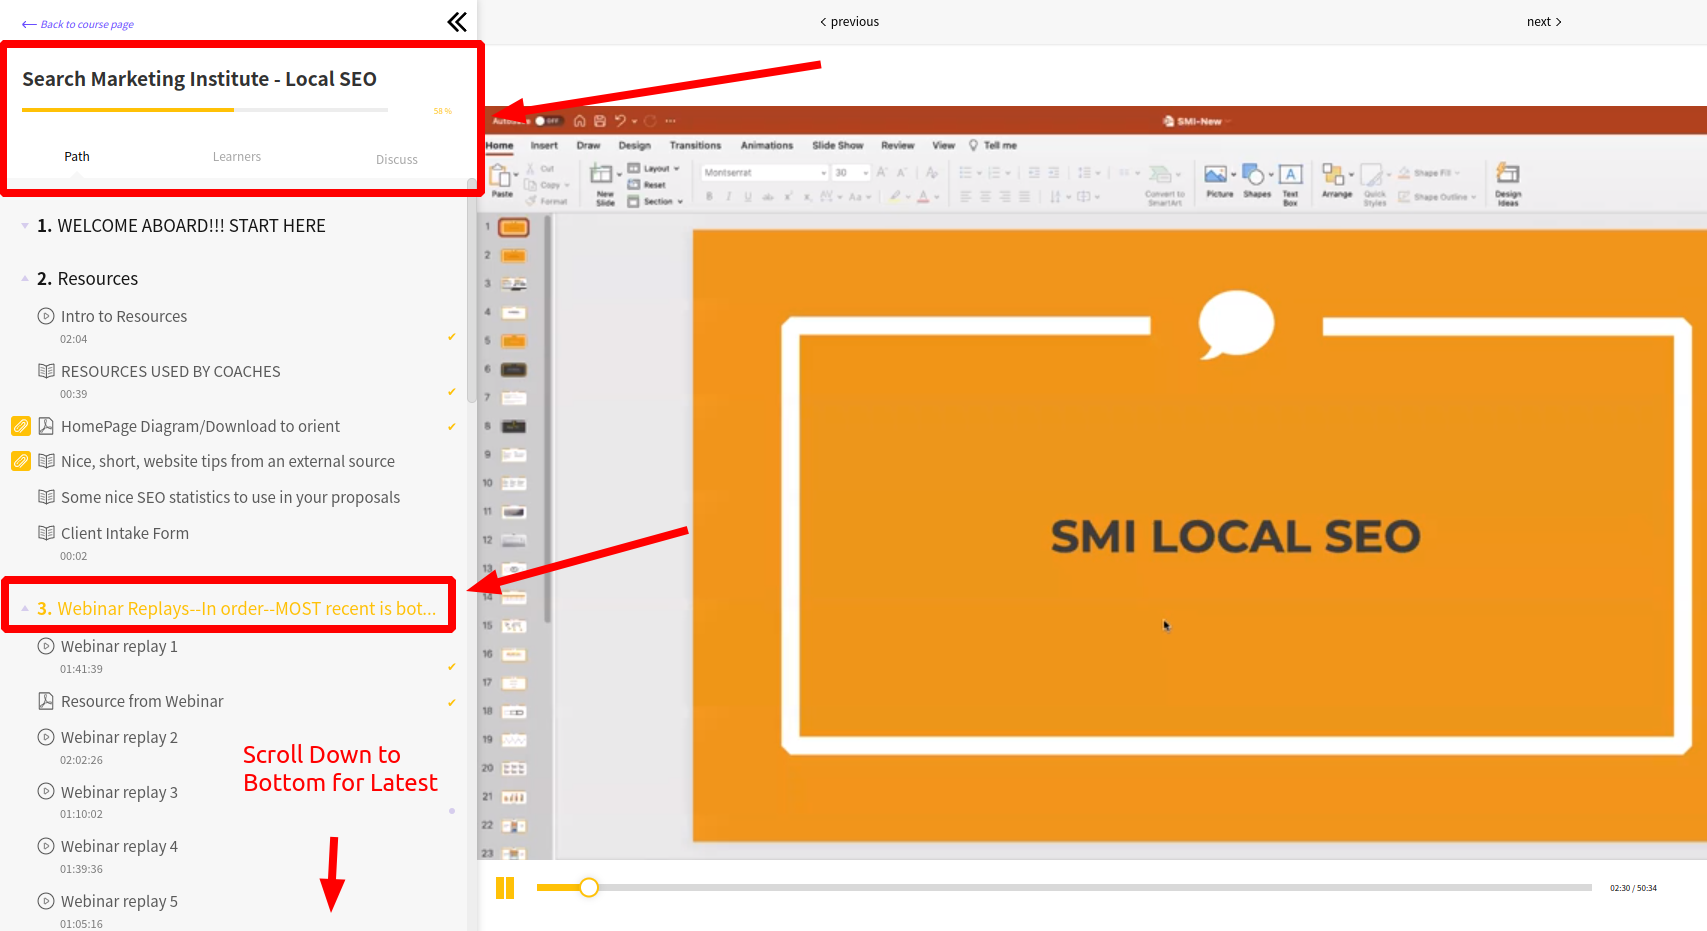Click PDF icon for Resource from Webinar
The width and height of the screenshot is (1707, 931).
pyautogui.click(x=46, y=701)
